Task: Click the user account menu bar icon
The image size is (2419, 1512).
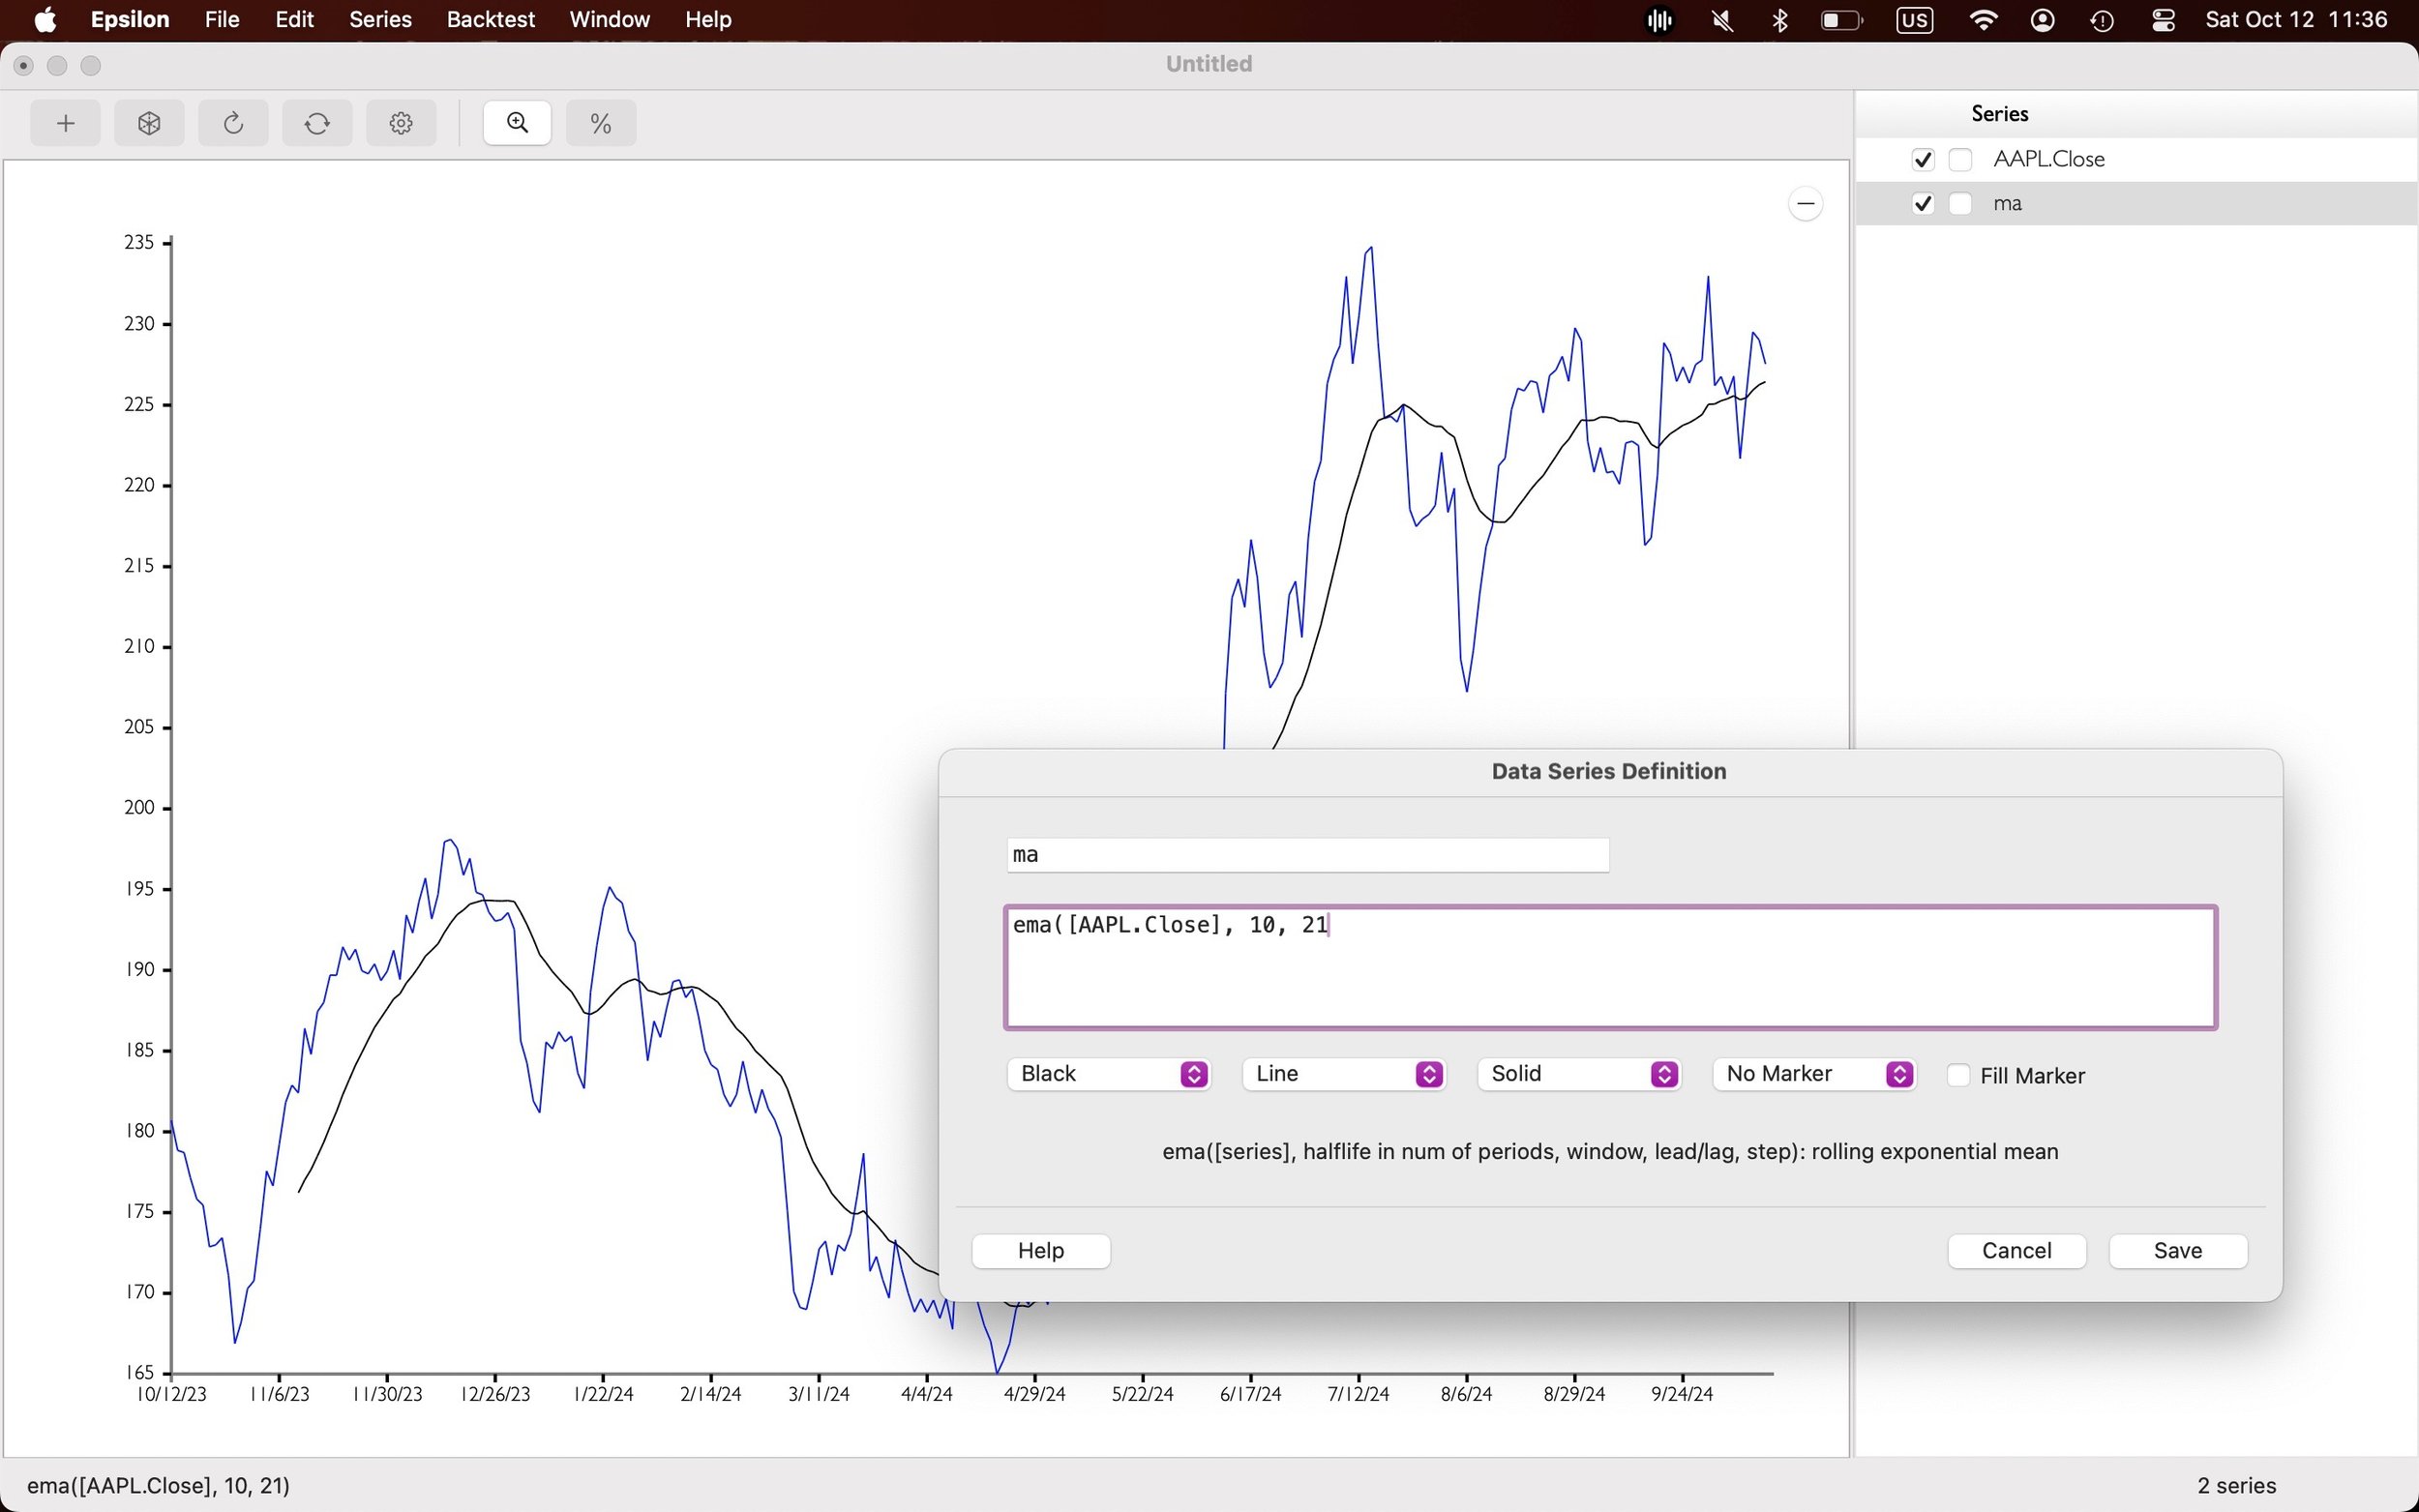Action: [2043, 20]
